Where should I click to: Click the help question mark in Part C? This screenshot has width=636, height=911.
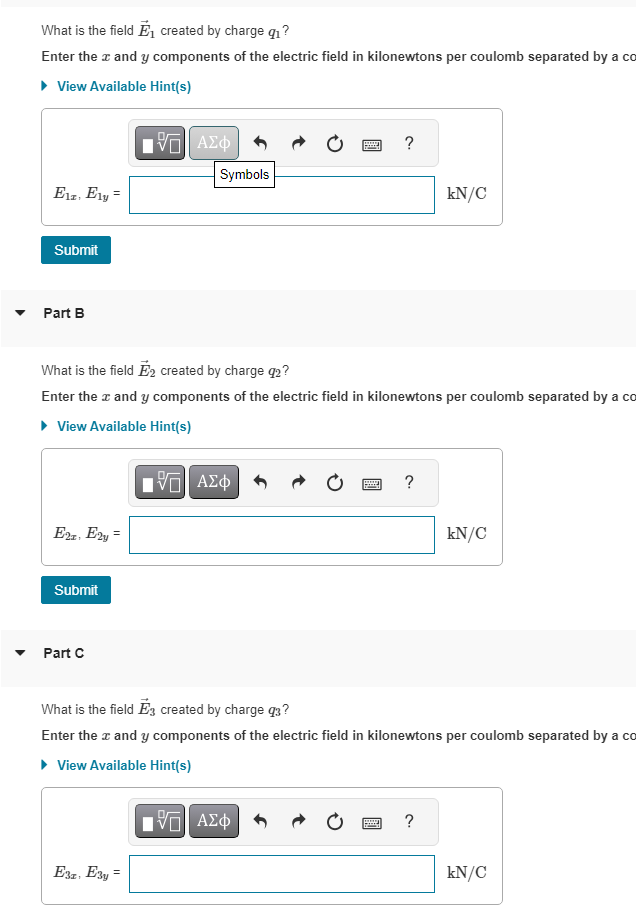[x=409, y=821]
